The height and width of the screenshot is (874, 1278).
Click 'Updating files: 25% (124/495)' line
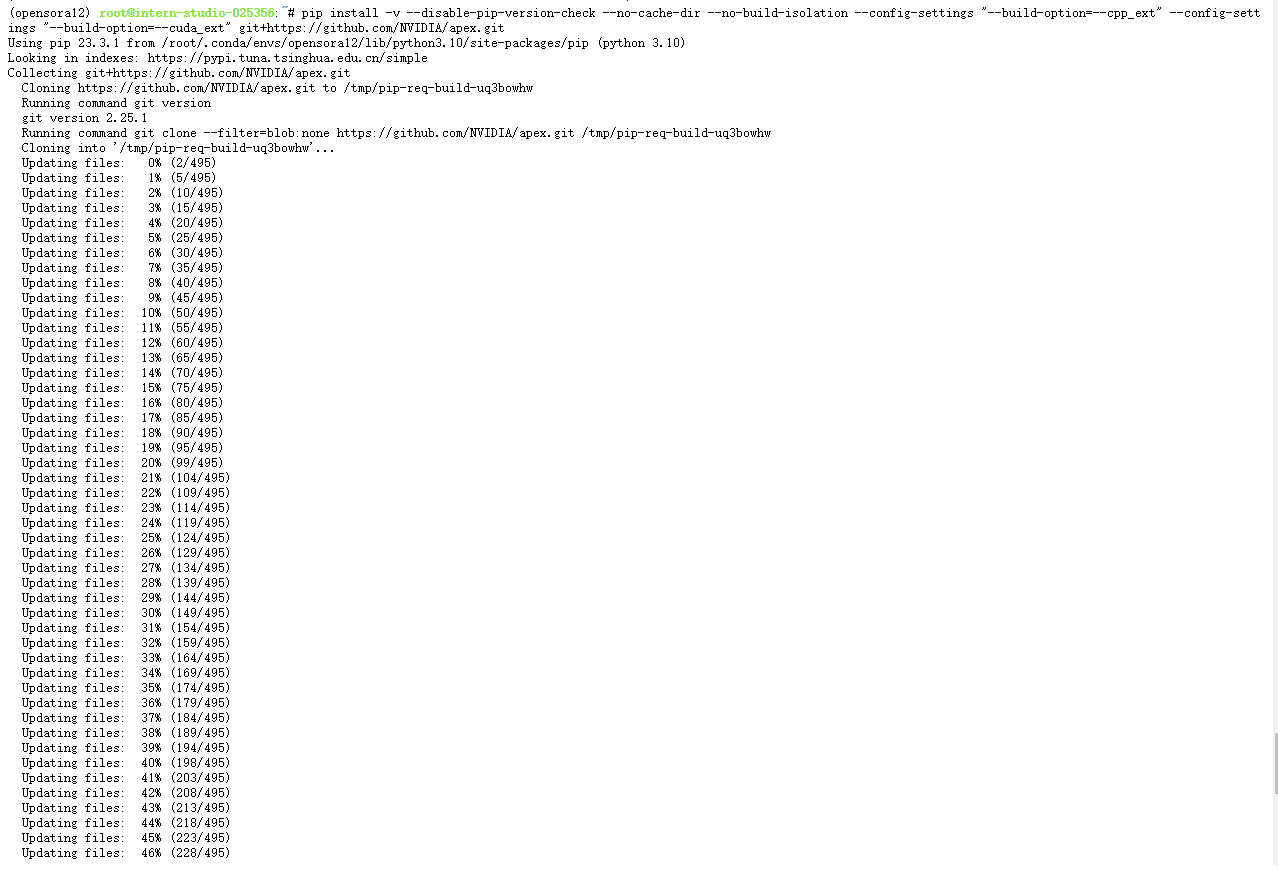126,538
